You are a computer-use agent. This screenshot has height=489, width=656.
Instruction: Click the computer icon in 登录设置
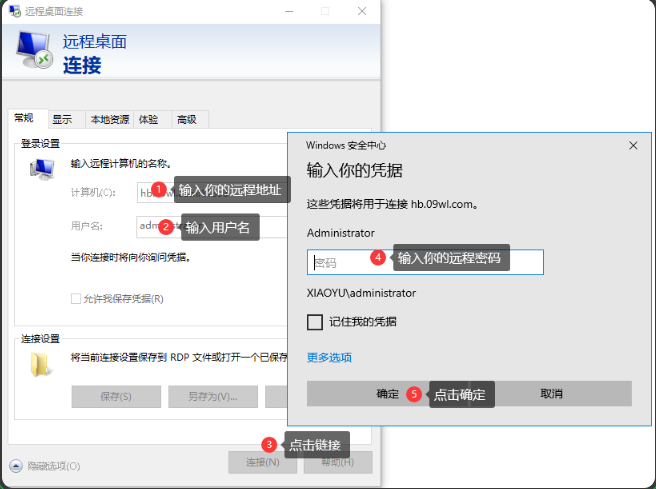42,169
